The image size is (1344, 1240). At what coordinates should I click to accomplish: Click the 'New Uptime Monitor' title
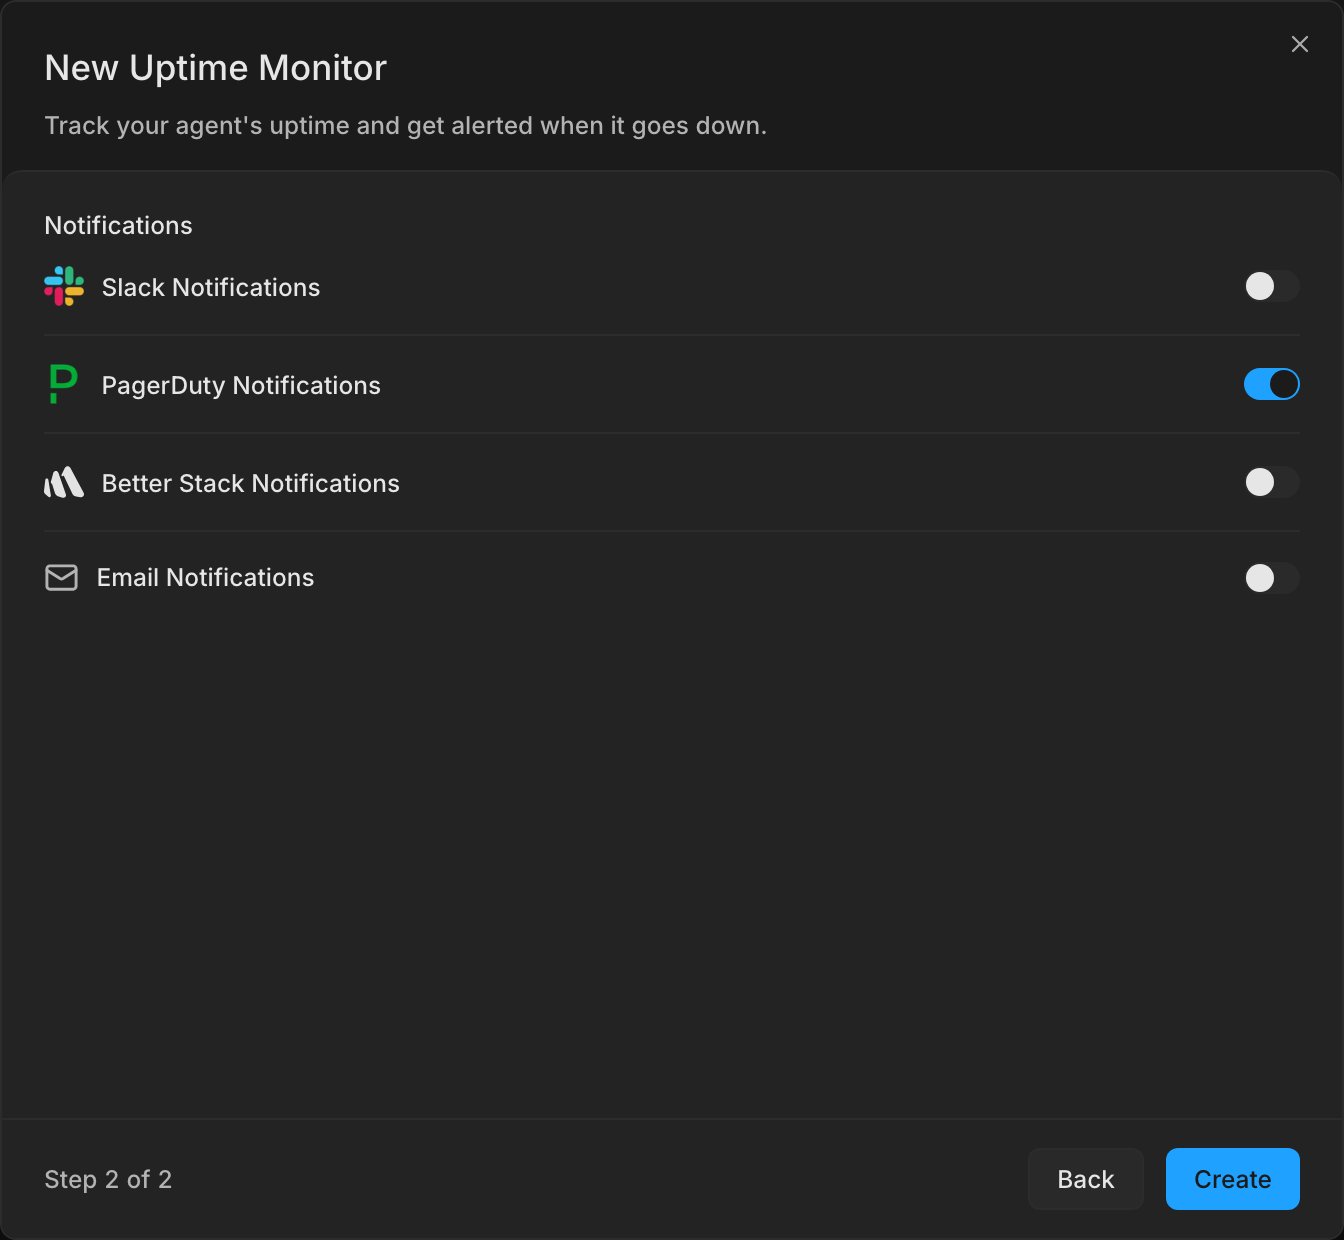216,67
